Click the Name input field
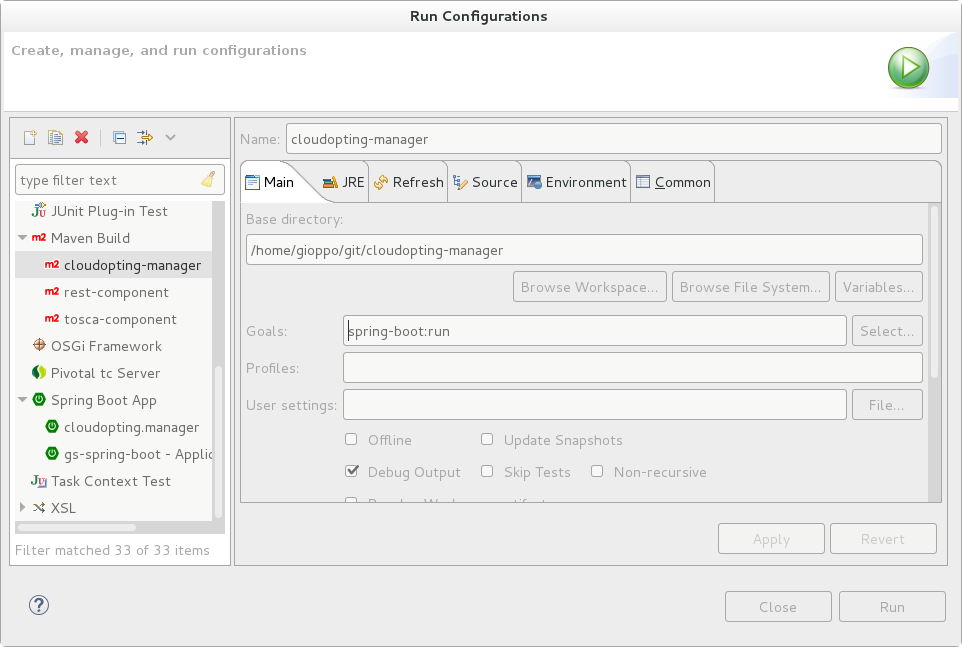This screenshot has width=962, height=647. tap(614, 139)
